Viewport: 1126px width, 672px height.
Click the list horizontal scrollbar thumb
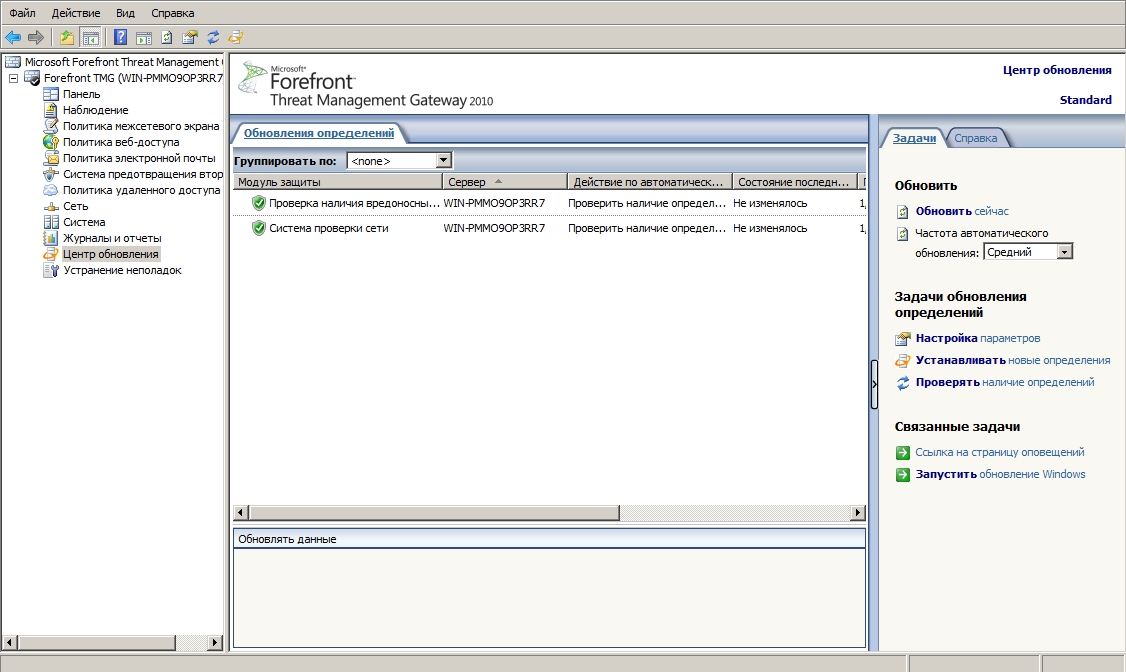point(434,513)
